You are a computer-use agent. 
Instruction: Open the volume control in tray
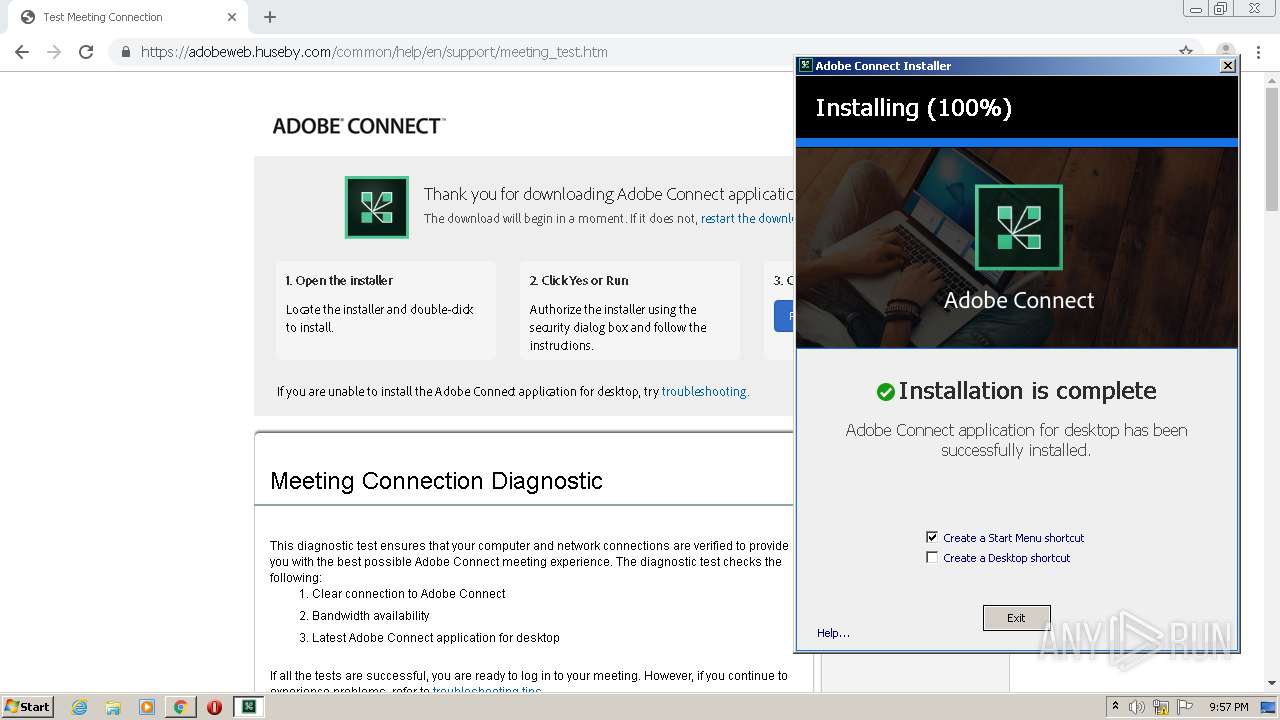coord(1137,707)
